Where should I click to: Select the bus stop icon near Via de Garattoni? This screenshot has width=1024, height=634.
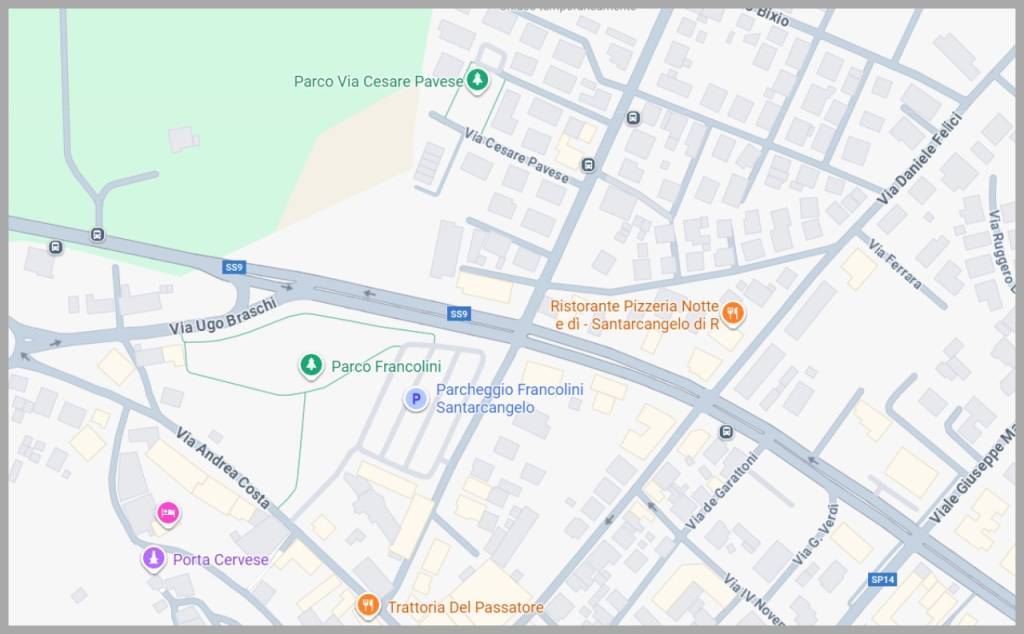[726, 432]
